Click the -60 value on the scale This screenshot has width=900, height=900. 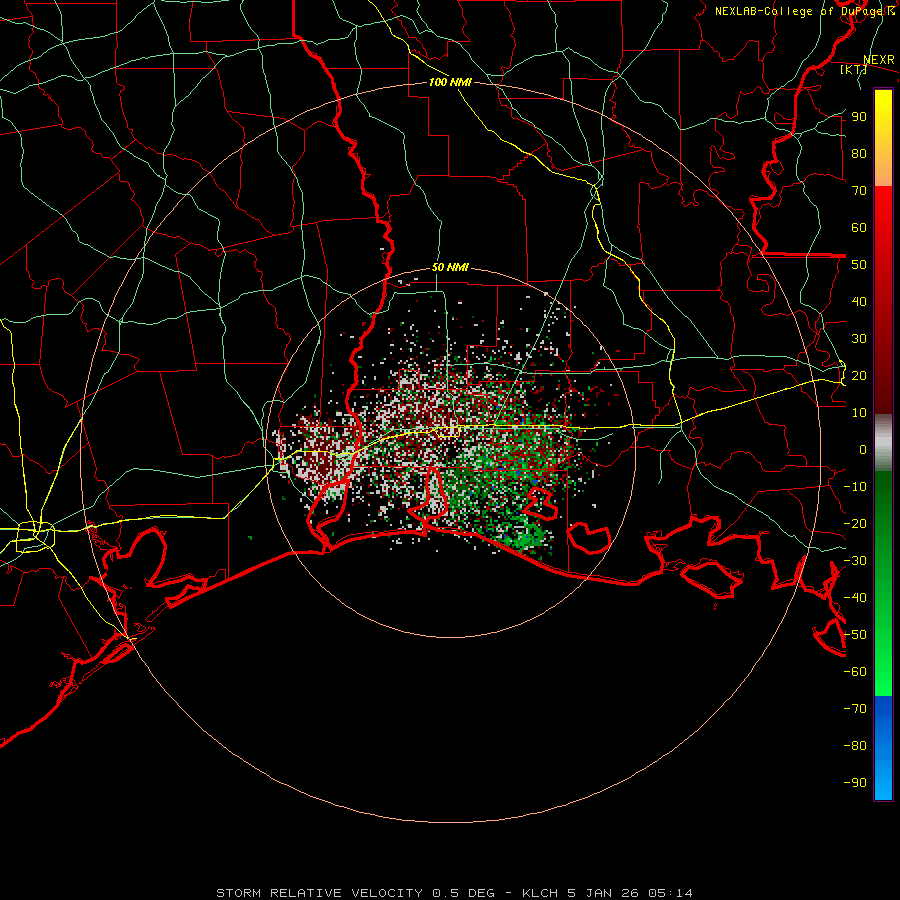tap(856, 672)
